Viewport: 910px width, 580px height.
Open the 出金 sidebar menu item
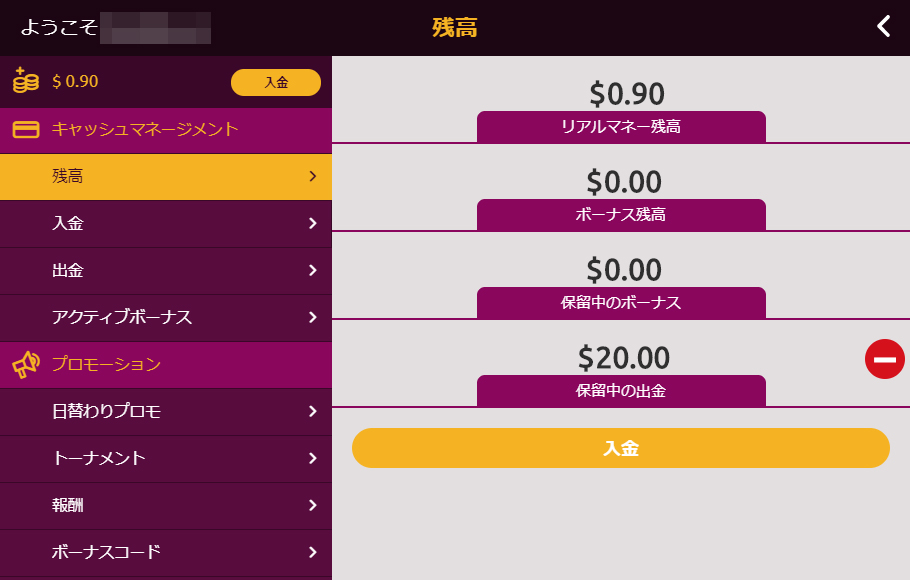(x=166, y=271)
